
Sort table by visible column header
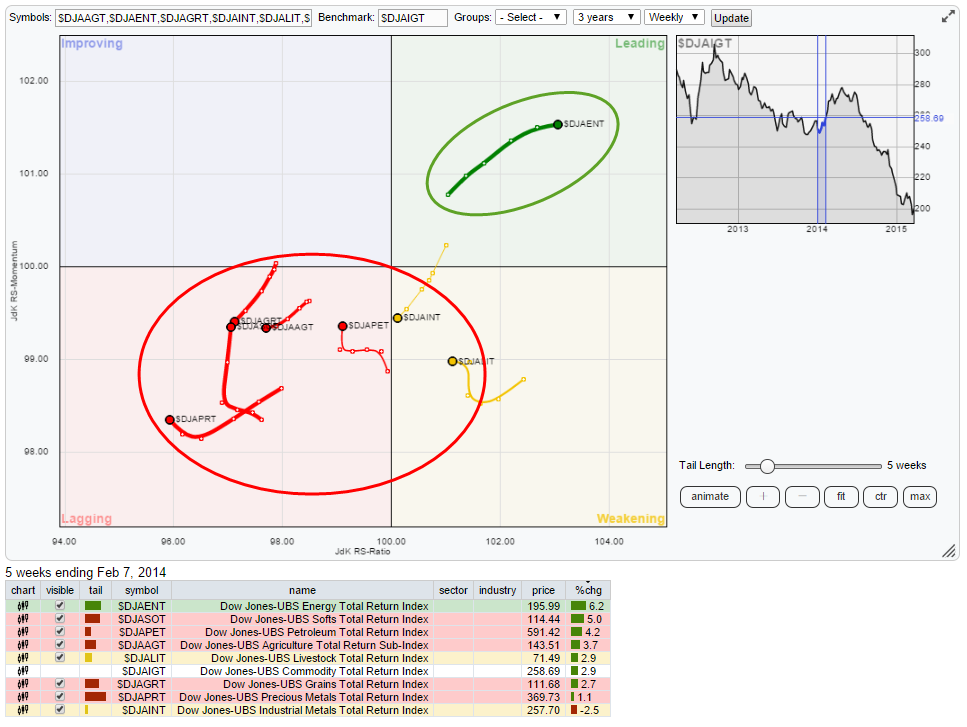(x=60, y=590)
